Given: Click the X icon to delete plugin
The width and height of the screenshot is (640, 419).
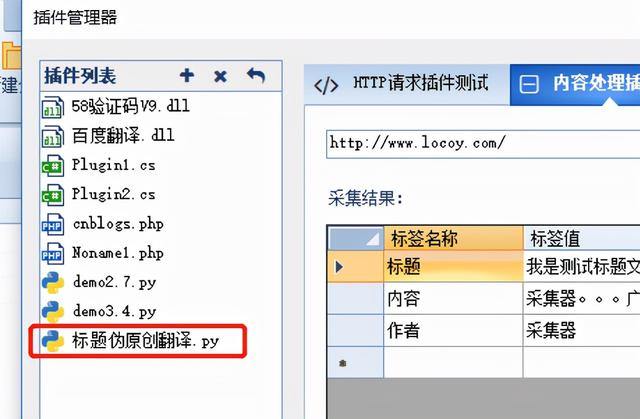Looking at the screenshot, I should [x=220, y=76].
